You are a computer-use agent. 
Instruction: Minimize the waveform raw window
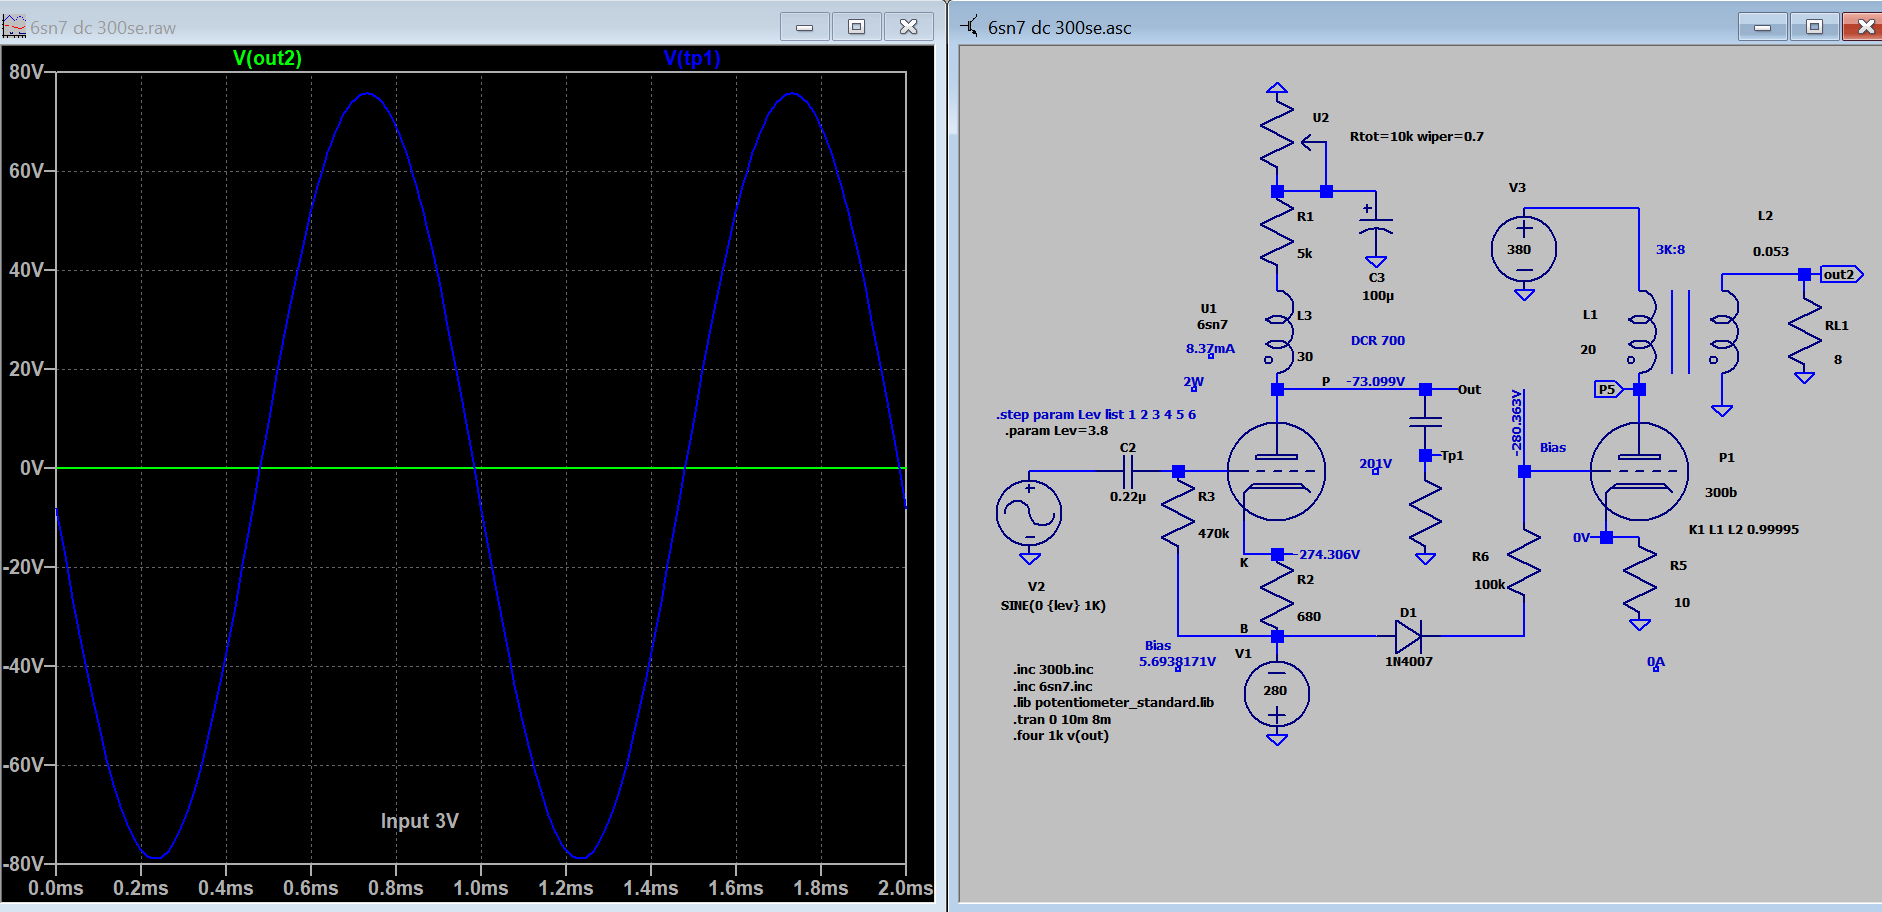[805, 27]
